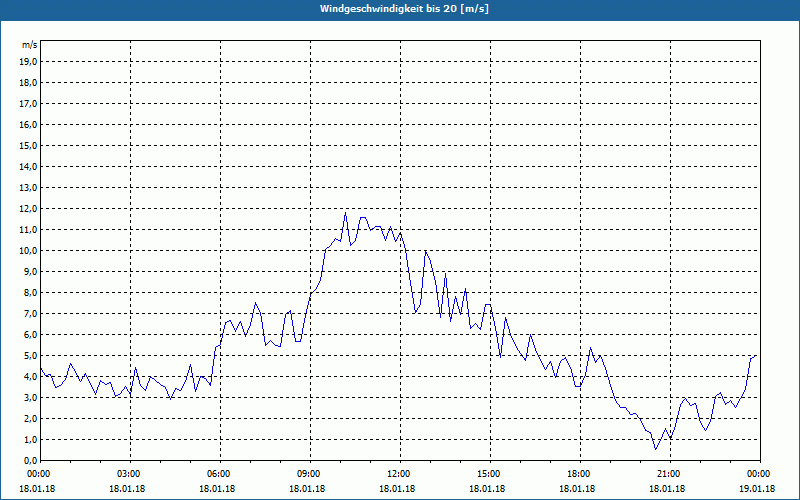
Task: Click the 18.01.18 date under 06:00
Action: [217, 488]
